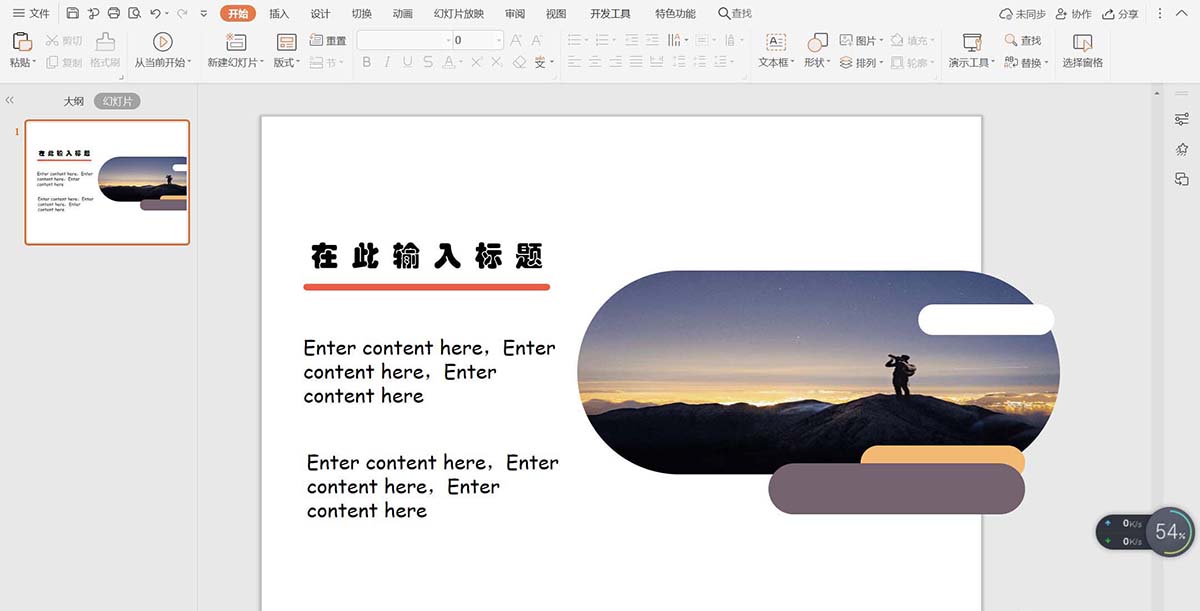Switch to the 审阅 (Review) tab
This screenshot has height=611, width=1200.
[x=515, y=14]
